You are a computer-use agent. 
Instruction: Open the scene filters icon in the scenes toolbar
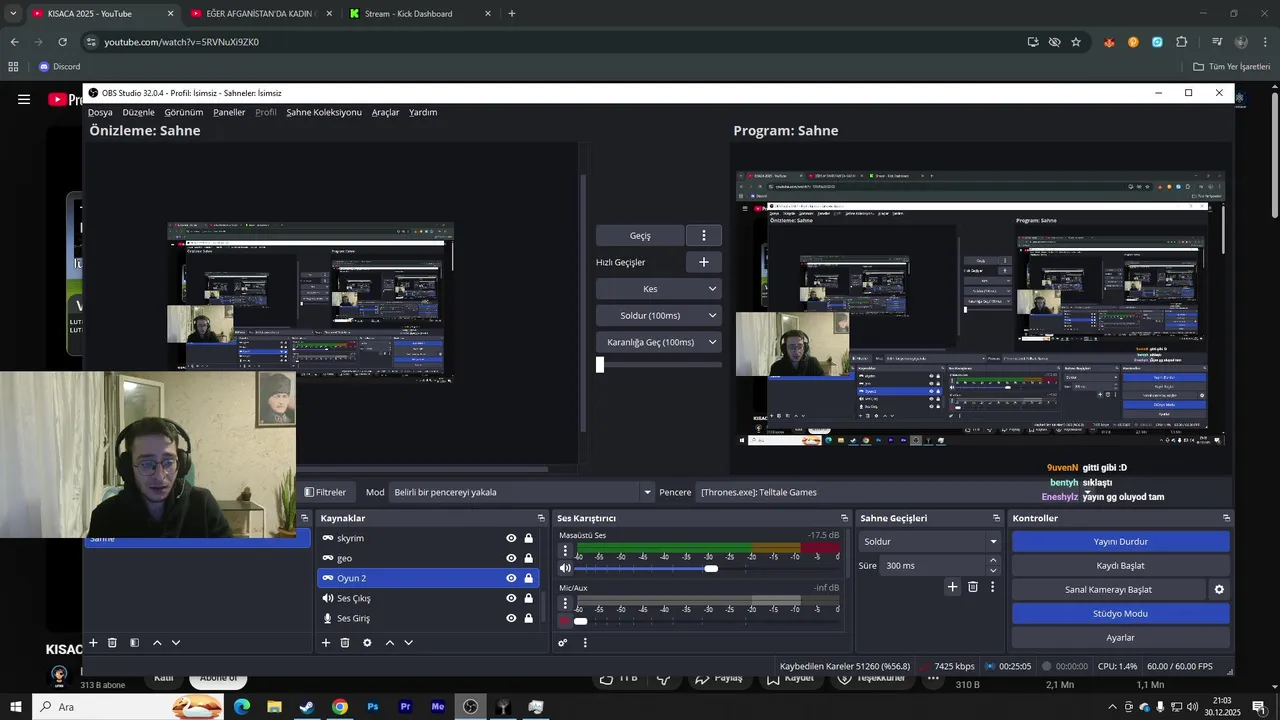click(134, 643)
